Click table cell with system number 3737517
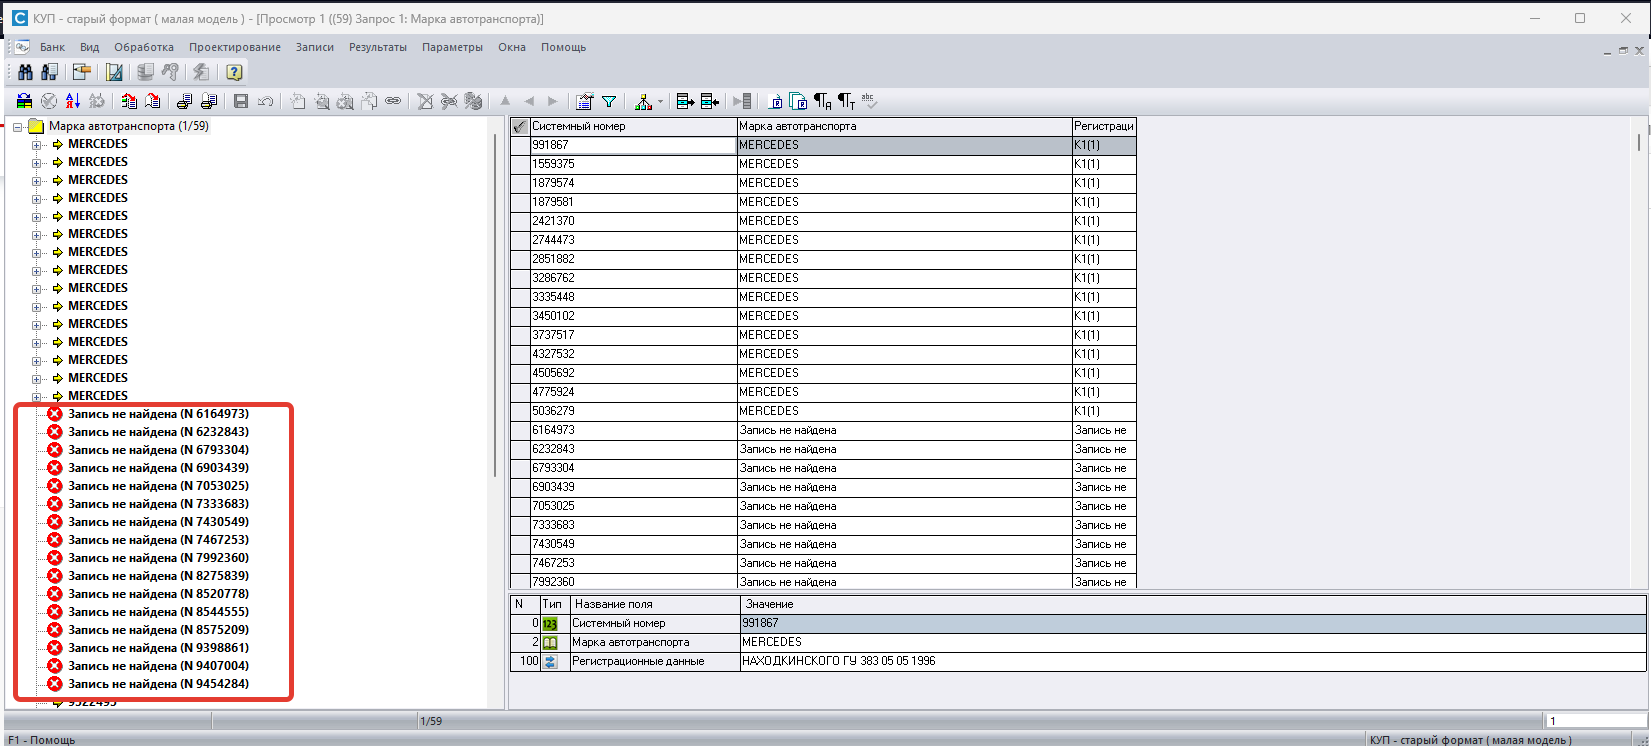Image resolution: width=1651 pixels, height=746 pixels. click(633, 335)
